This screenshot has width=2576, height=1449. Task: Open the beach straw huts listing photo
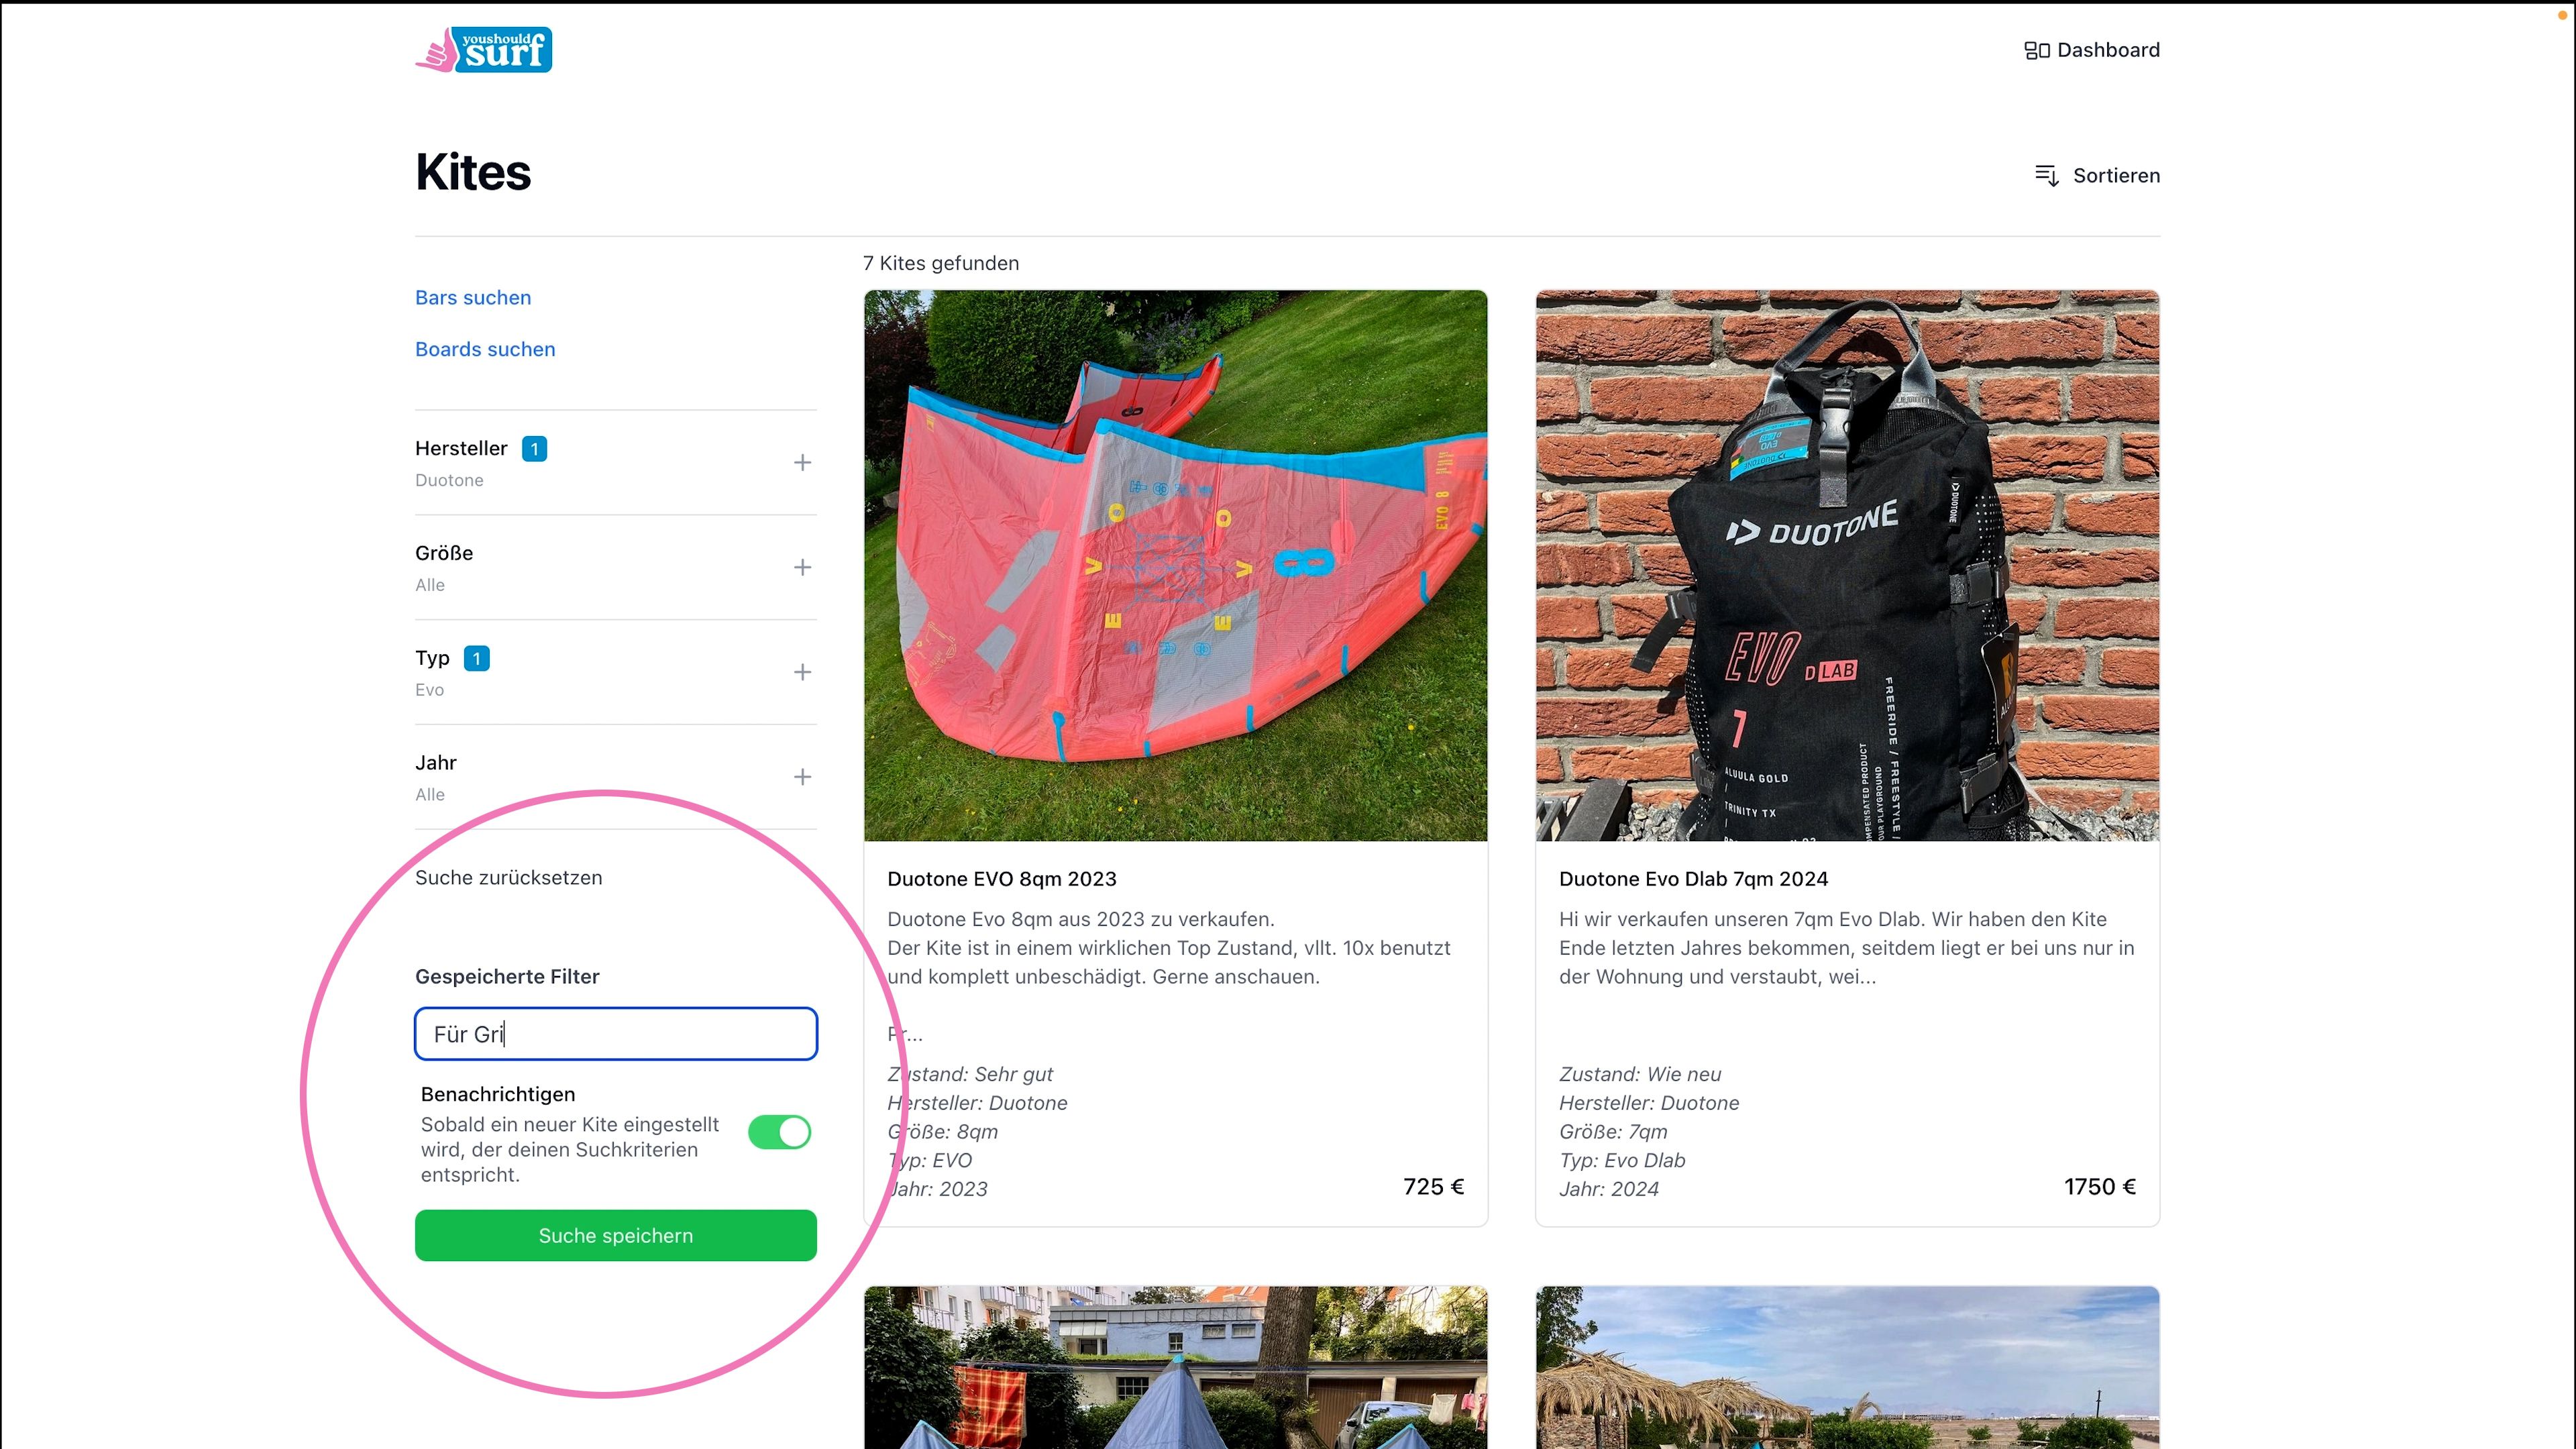point(1847,1367)
